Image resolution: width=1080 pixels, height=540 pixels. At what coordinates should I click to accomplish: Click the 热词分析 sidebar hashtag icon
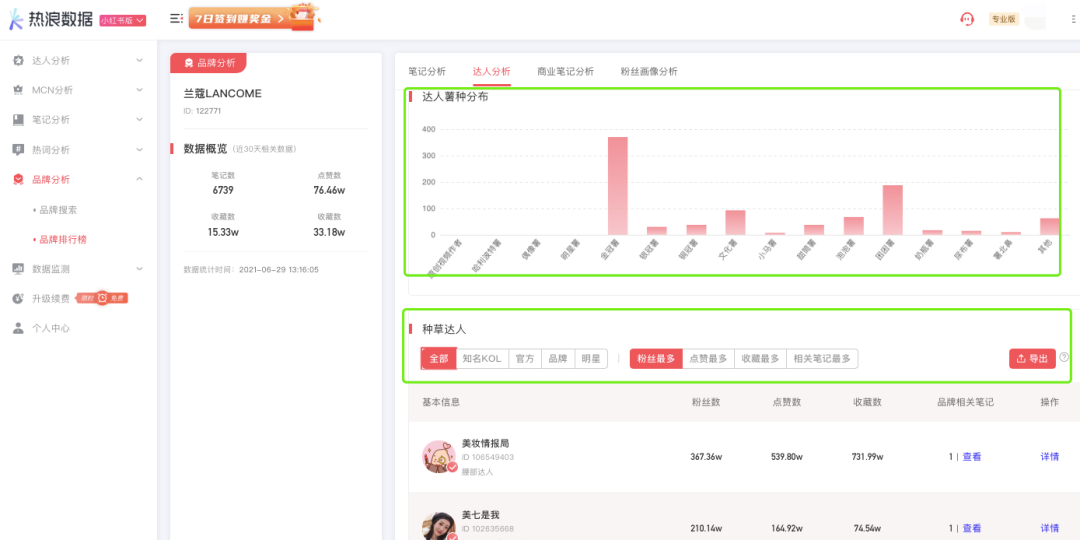19,149
